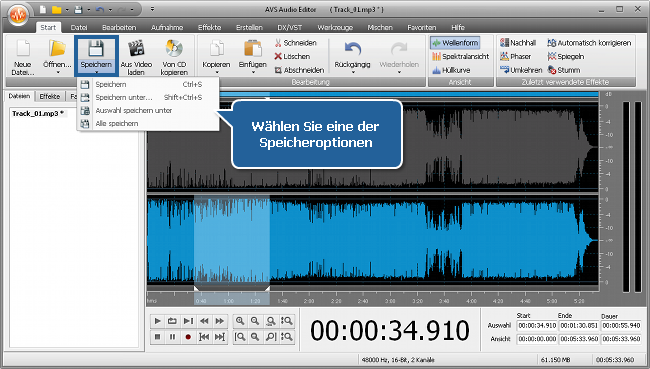Screen dimensions: 650x369
Task: Click Automatisch korrigieren effect
Action: [589, 43]
